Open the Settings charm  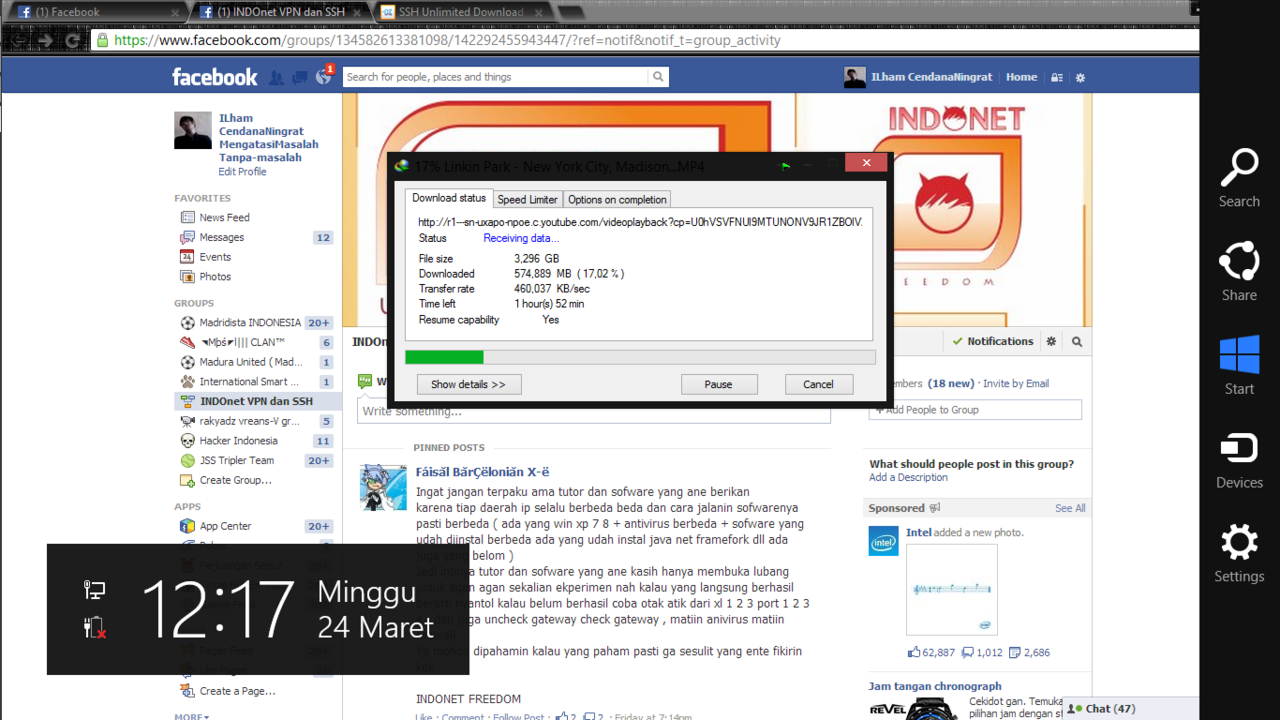(x=1239, y=553)
